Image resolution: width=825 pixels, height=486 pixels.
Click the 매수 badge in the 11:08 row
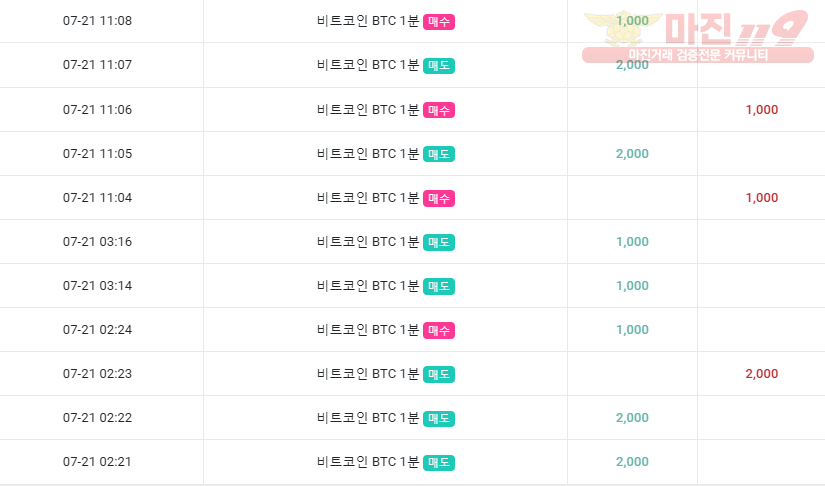[x=439, y=22]
